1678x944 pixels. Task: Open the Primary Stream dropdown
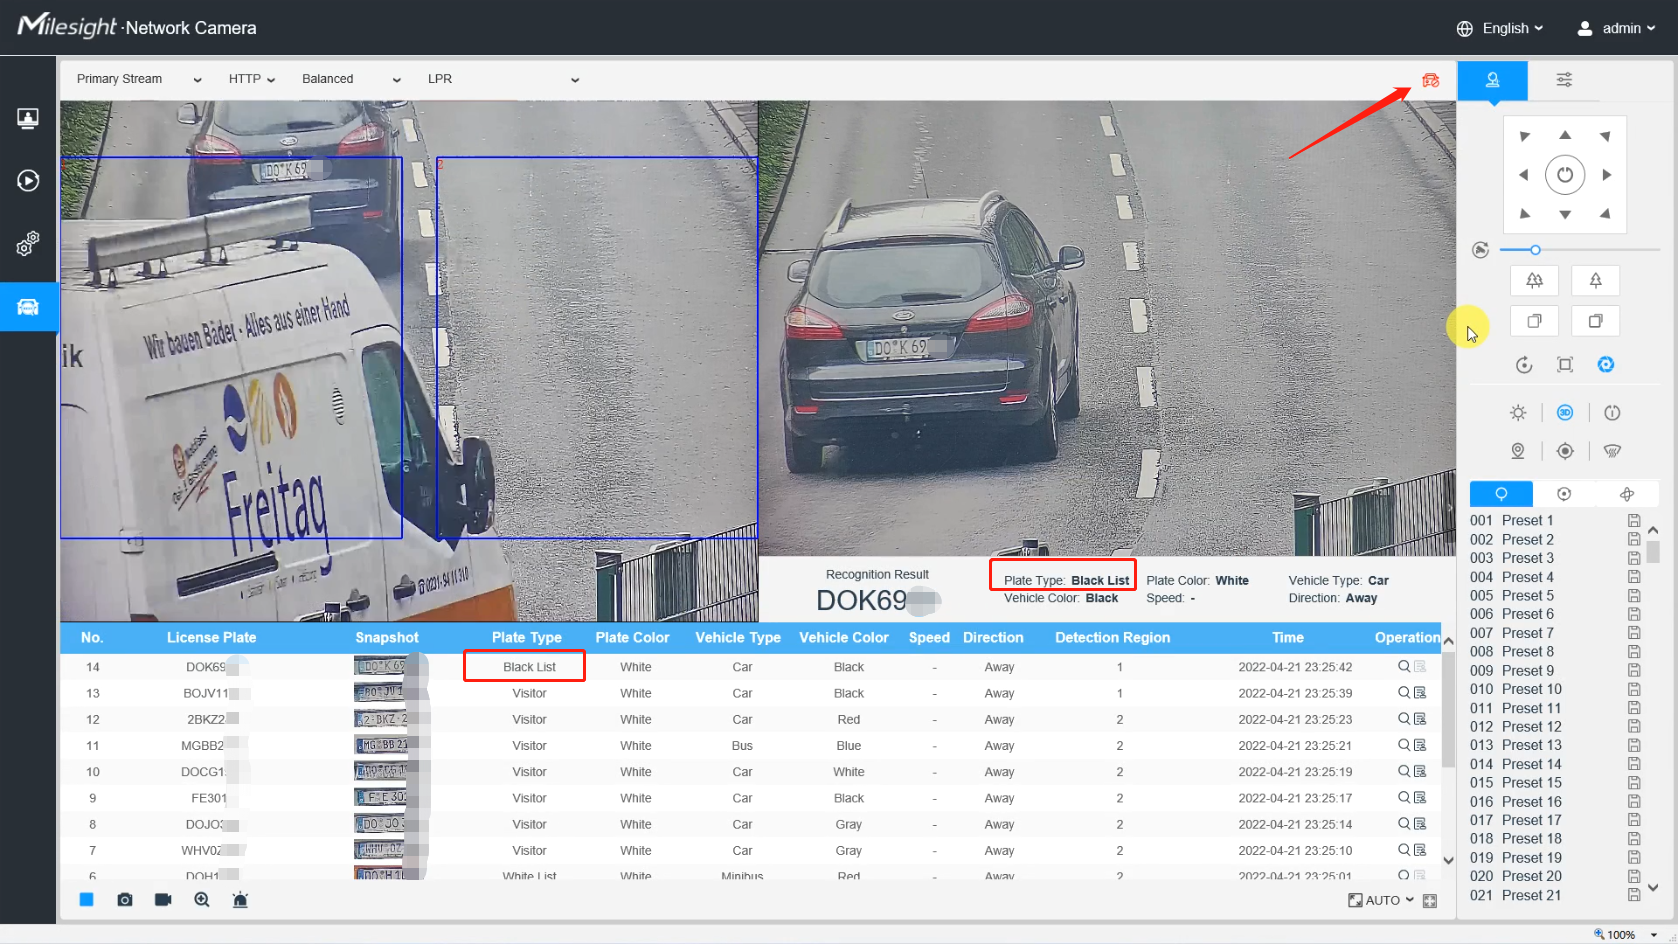(x=139, y=79)
